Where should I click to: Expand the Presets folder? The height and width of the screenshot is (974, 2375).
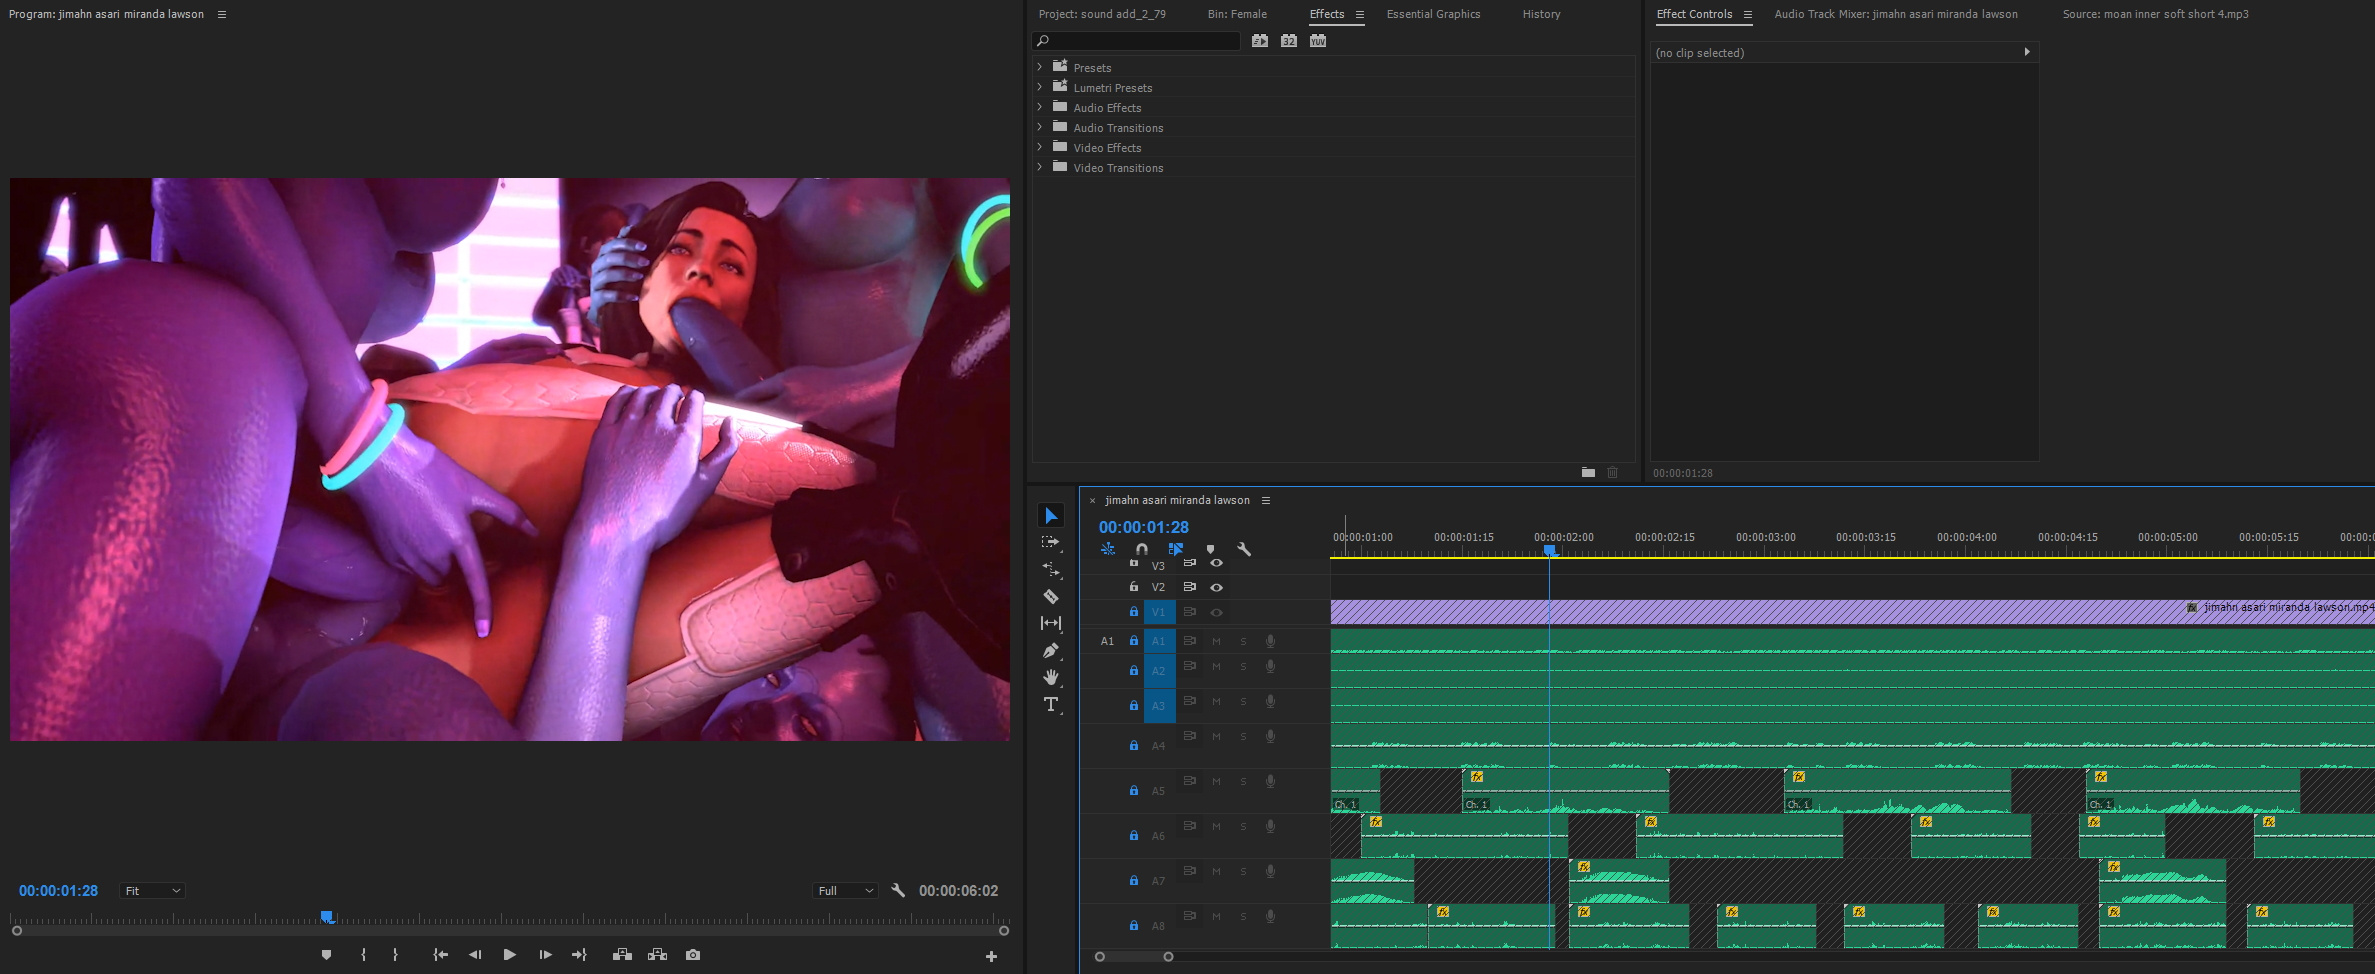(1040, 67)
